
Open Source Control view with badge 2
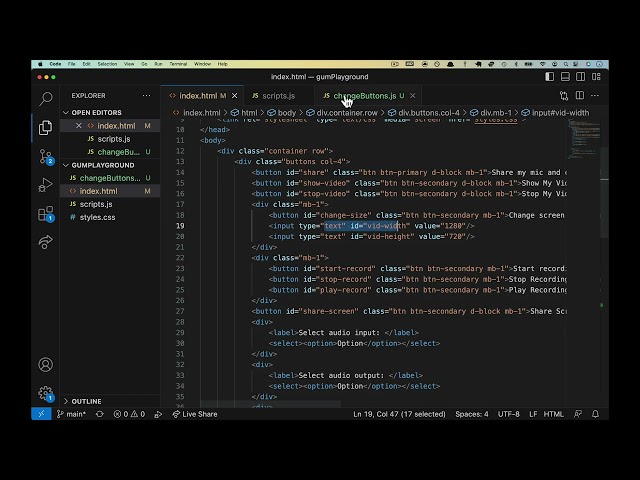[46, 156]
